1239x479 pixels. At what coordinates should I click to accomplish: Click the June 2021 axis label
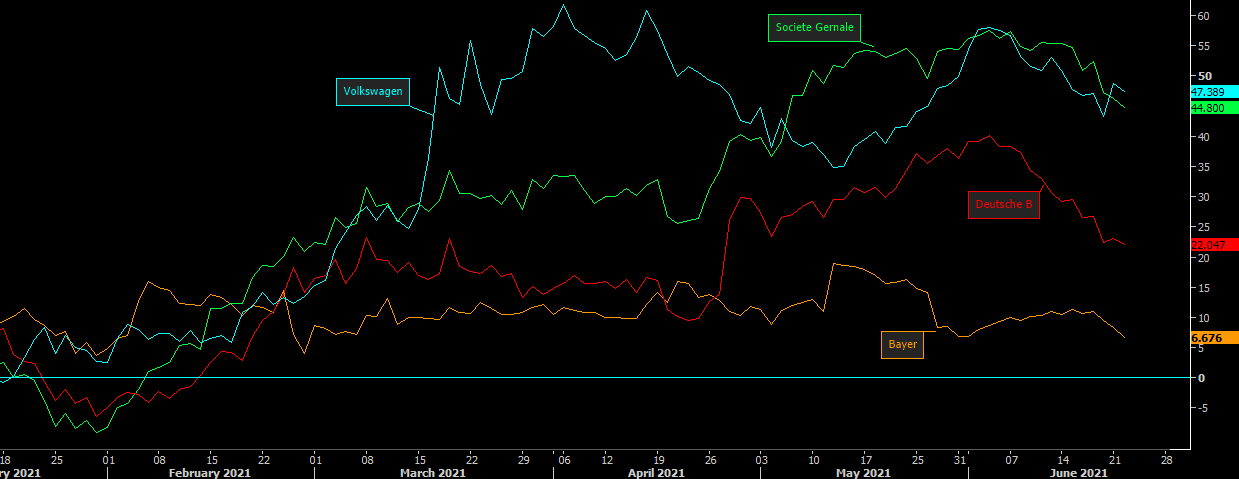pos(1080,472)
